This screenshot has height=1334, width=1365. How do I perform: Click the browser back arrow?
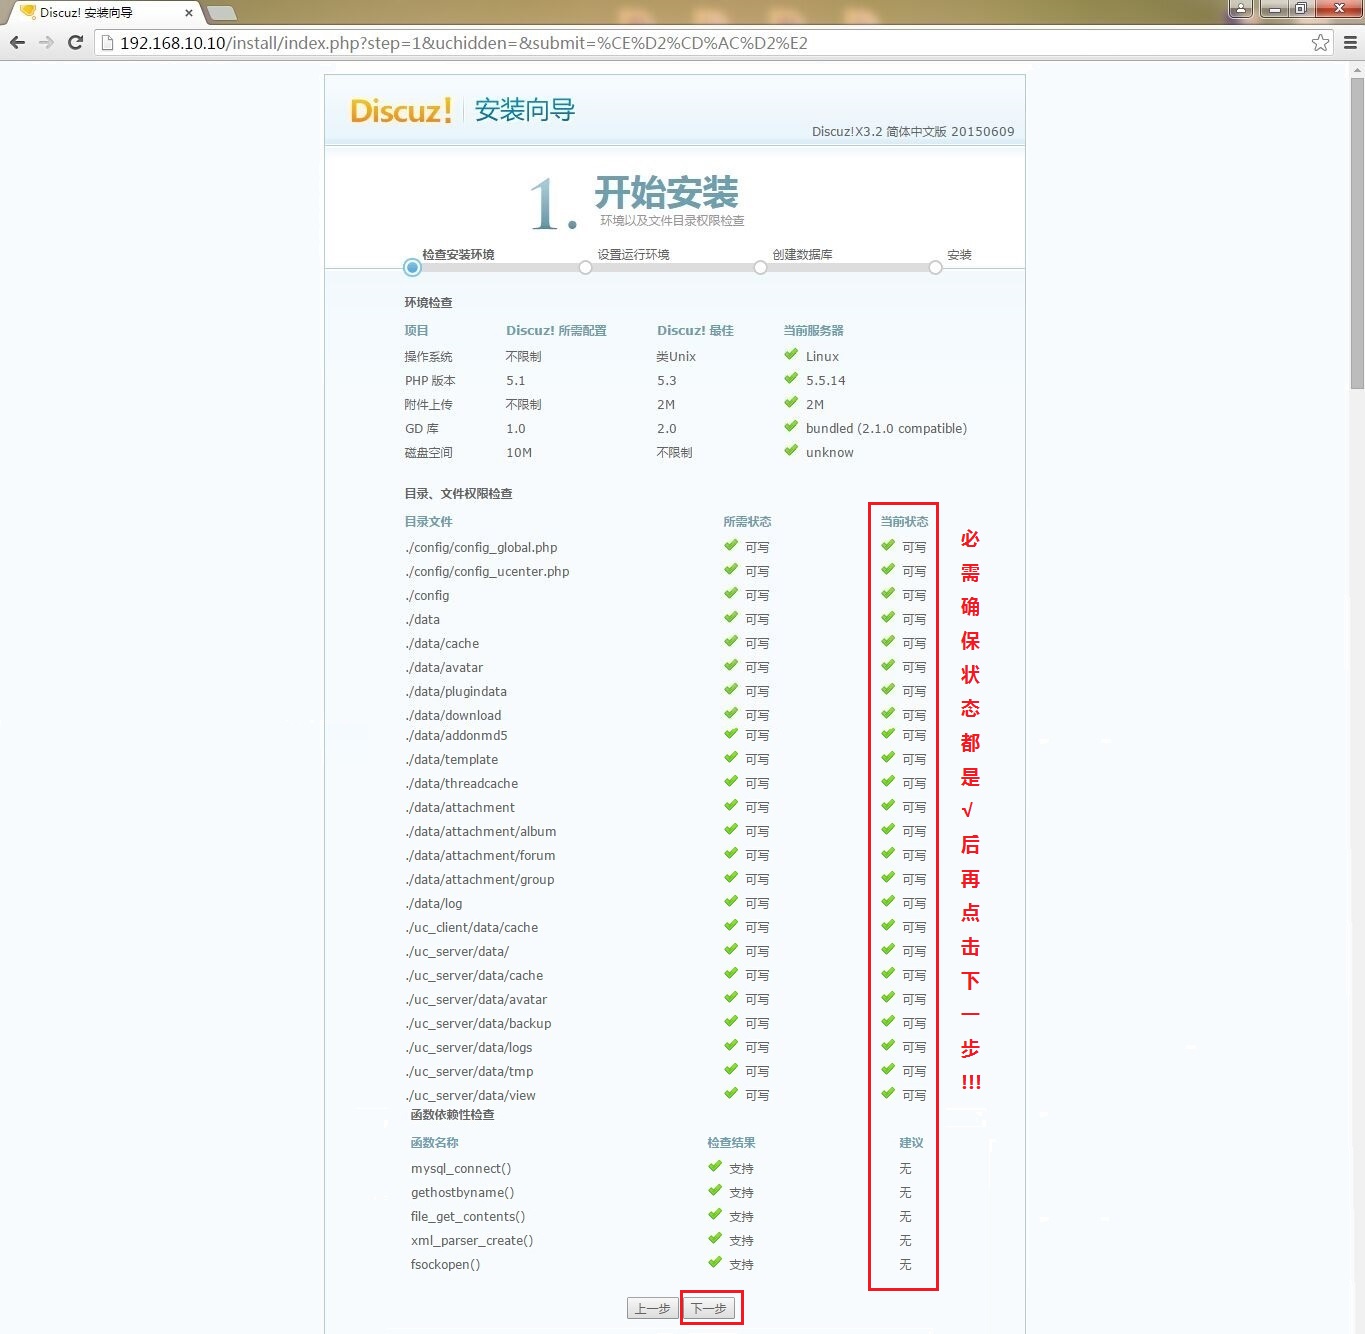click(x=17, y=43)
